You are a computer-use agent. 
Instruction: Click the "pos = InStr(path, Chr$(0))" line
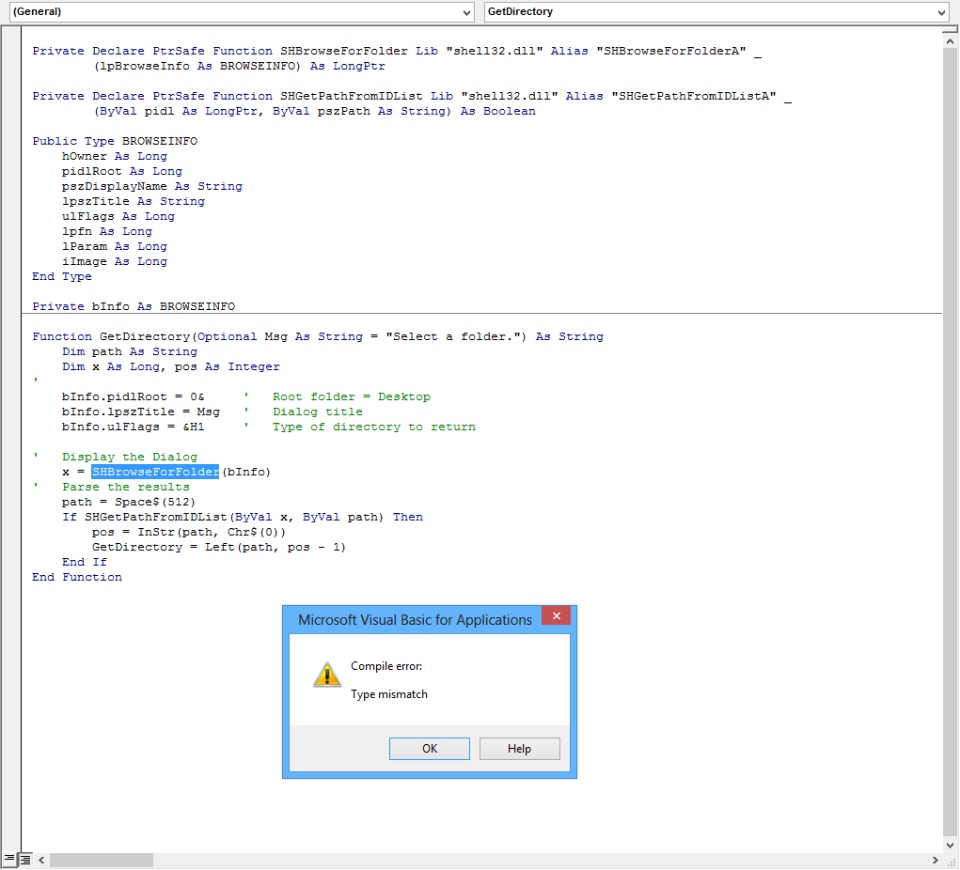point(189,531)
